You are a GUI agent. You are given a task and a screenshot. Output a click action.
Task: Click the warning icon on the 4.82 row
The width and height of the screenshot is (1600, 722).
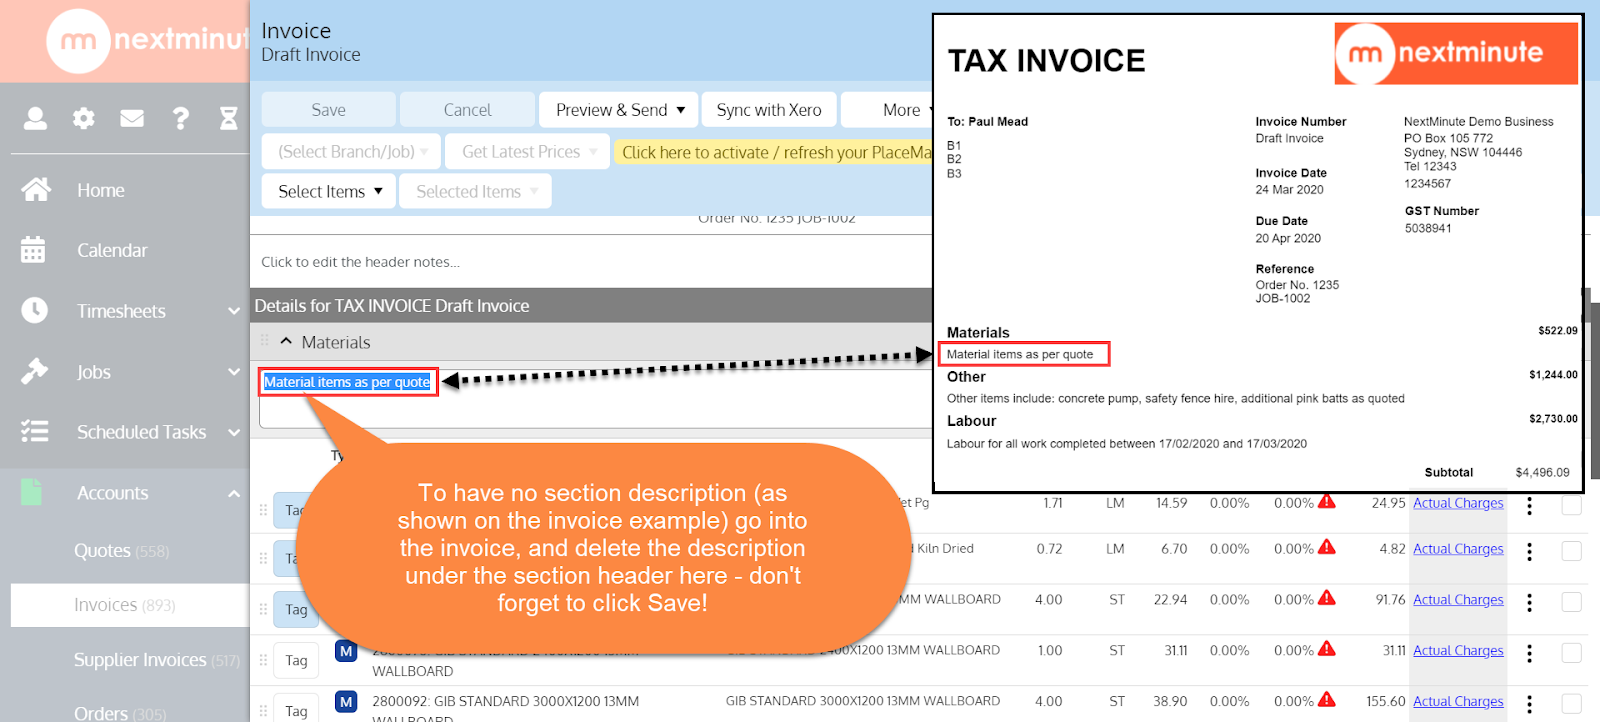(1327, 548)
